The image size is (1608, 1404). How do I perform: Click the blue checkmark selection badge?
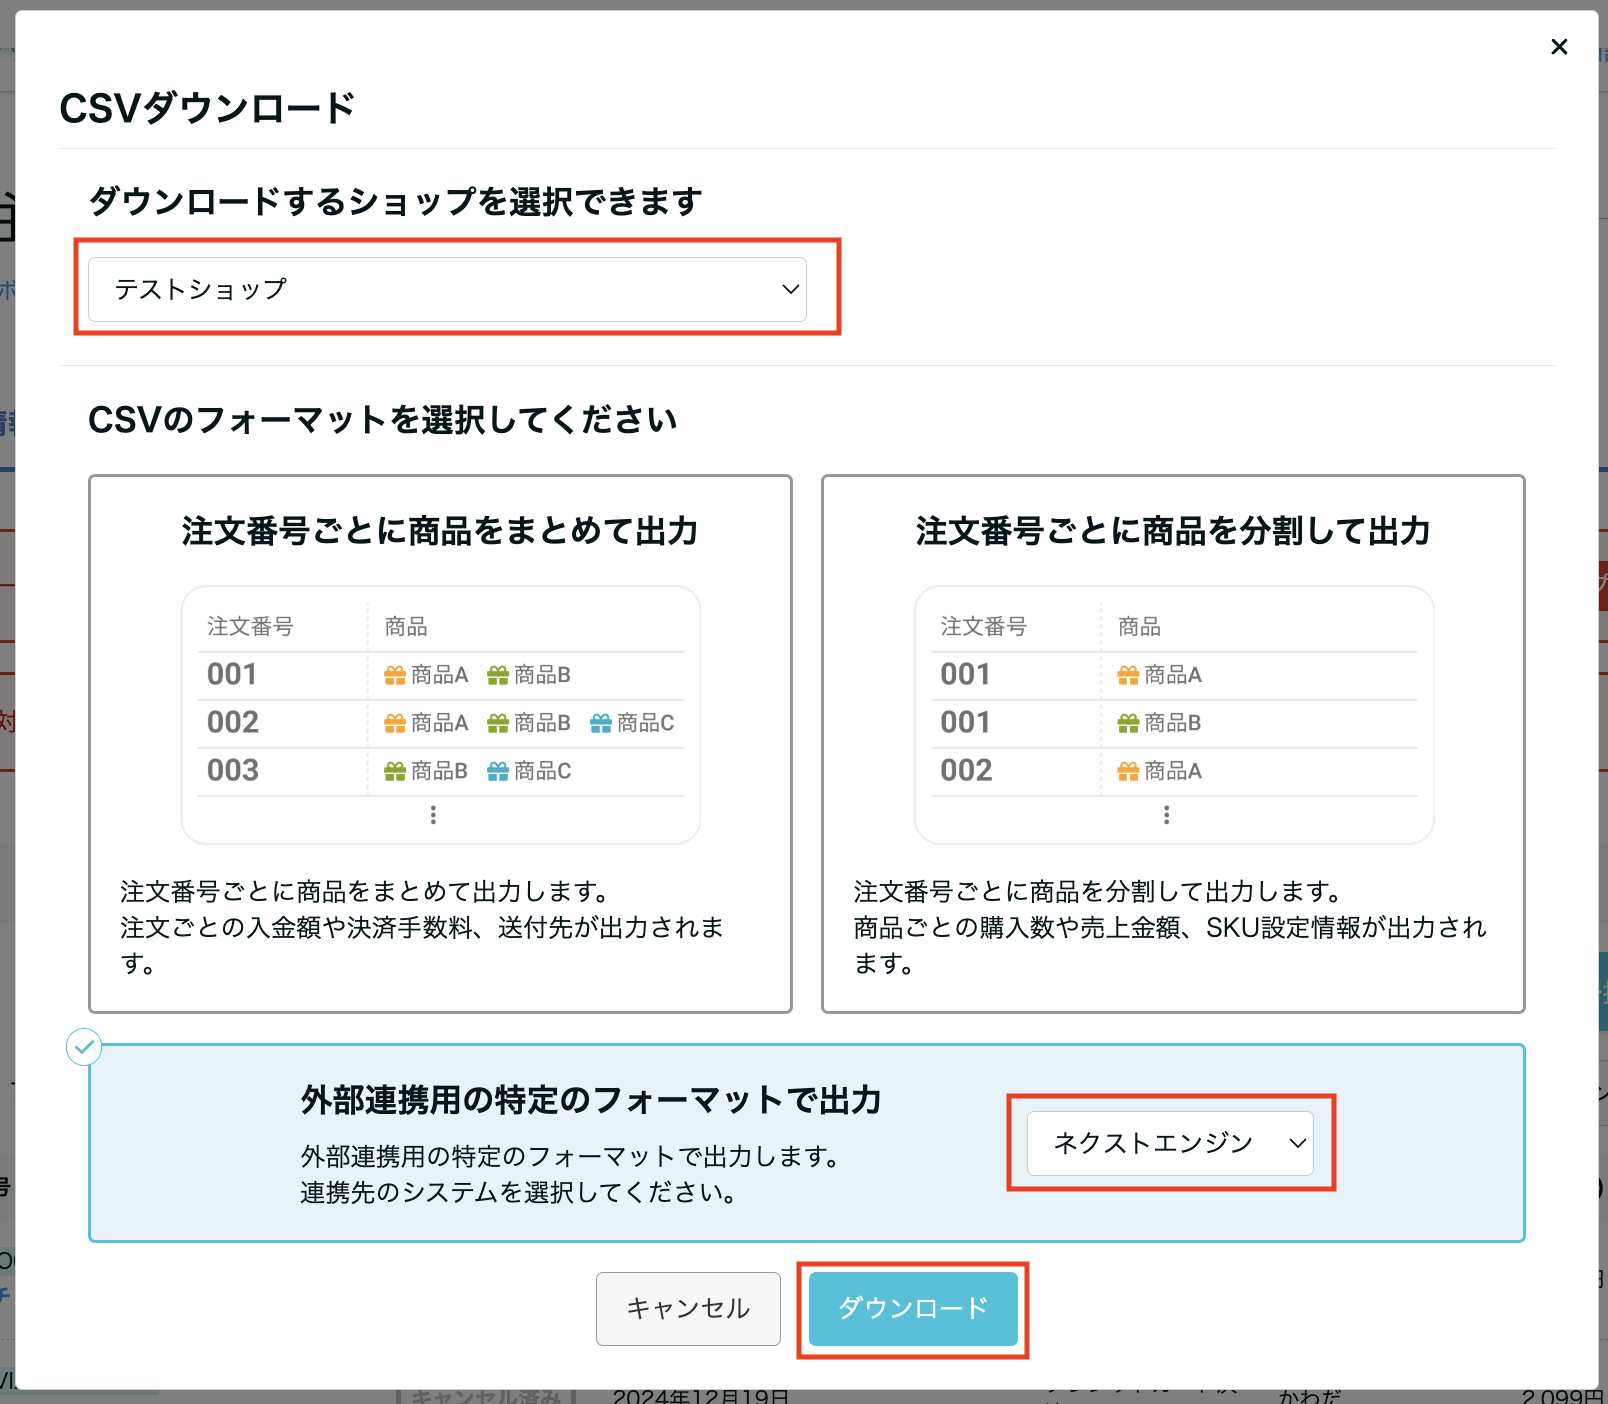[84, 1047]
